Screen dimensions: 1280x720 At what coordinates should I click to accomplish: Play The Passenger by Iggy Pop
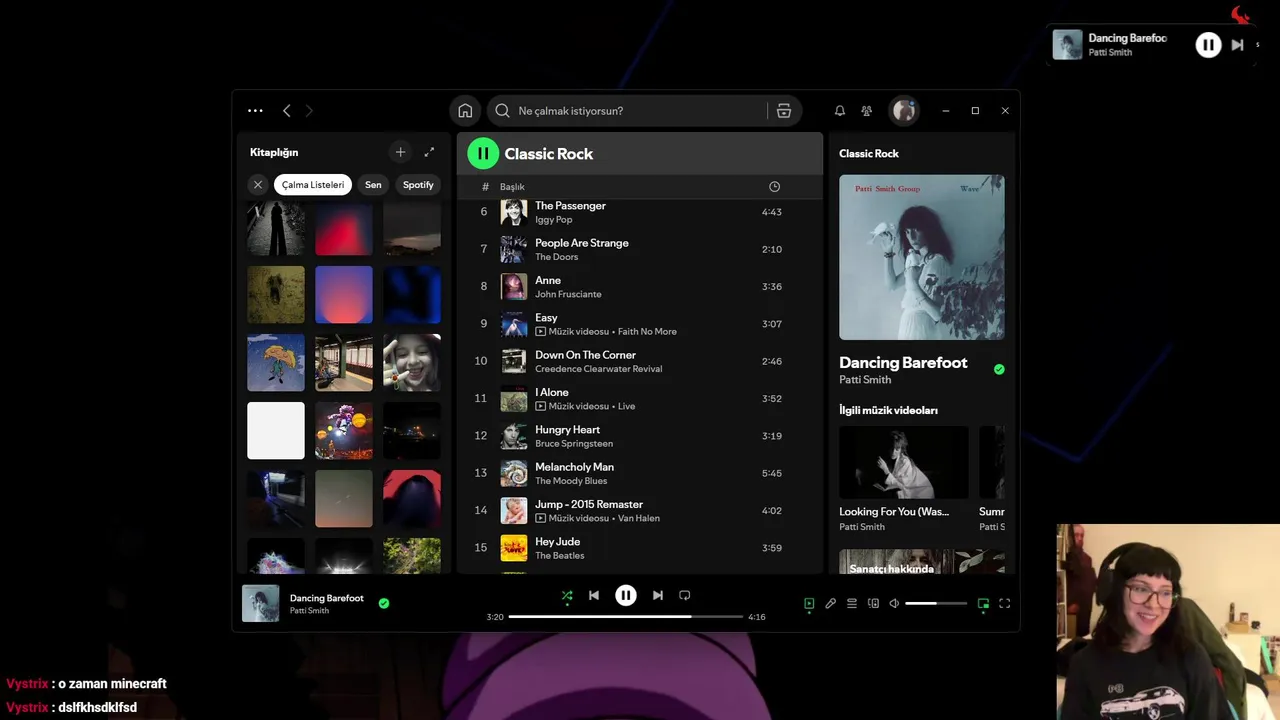click(640, 212)
